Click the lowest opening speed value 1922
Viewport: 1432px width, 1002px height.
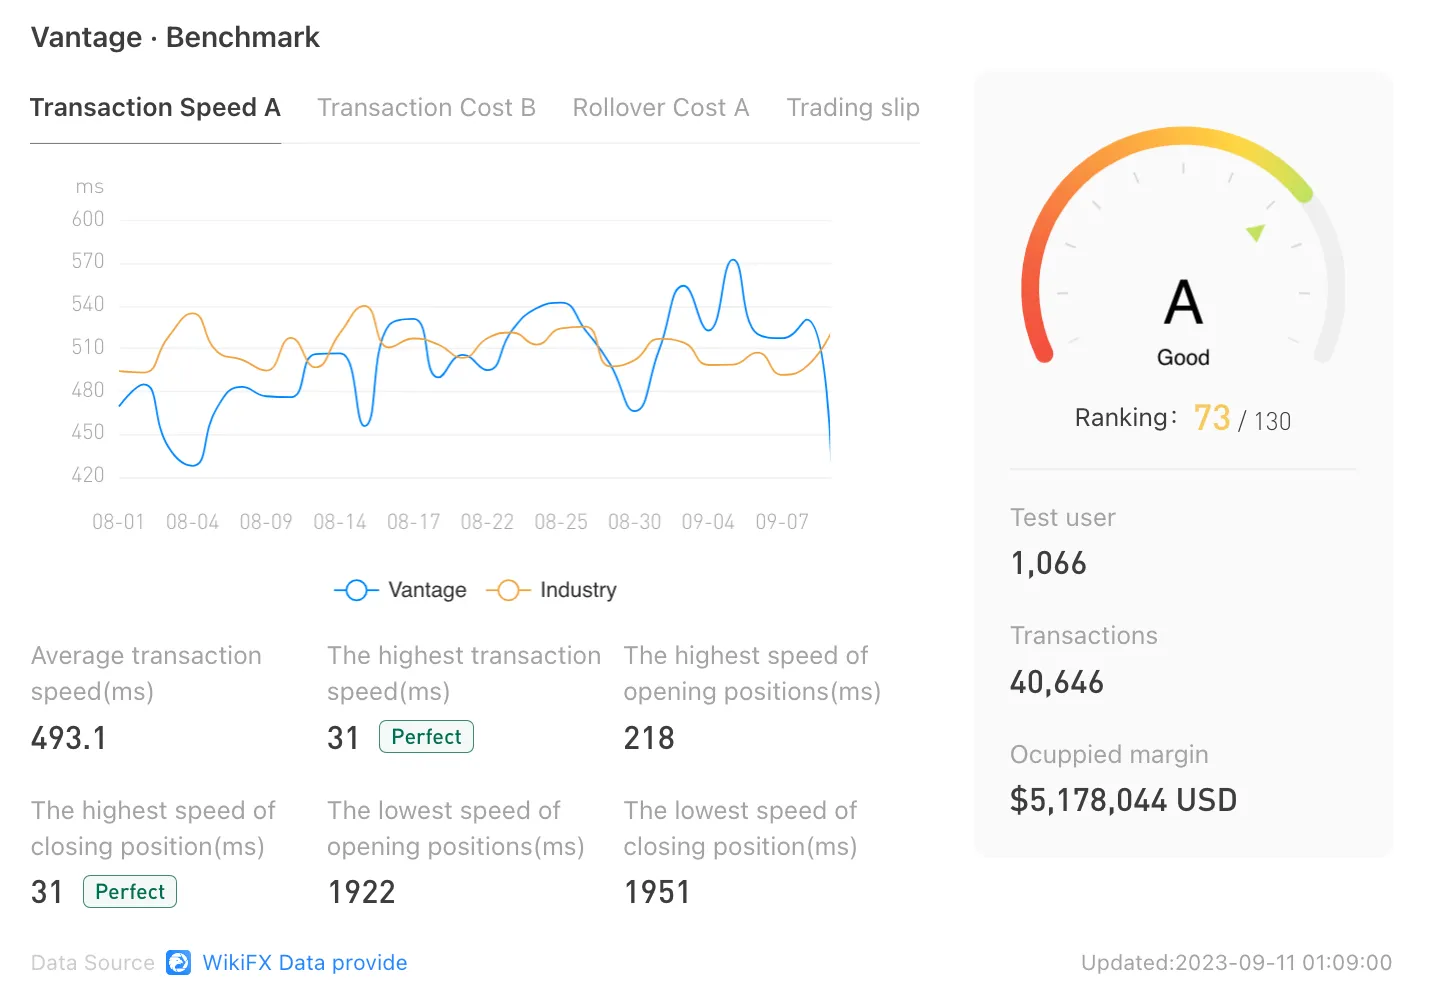pos(362,892)
